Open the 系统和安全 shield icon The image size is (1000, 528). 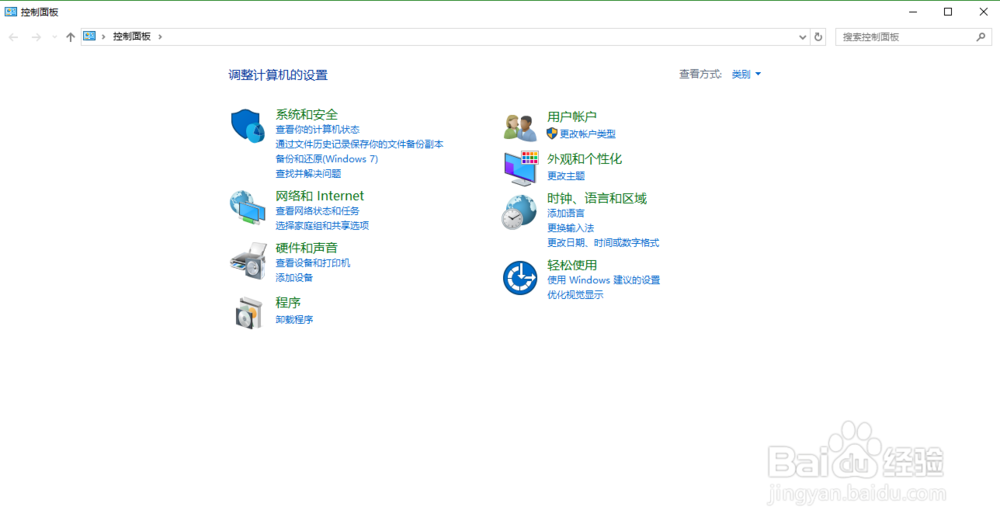coord(247,126)
